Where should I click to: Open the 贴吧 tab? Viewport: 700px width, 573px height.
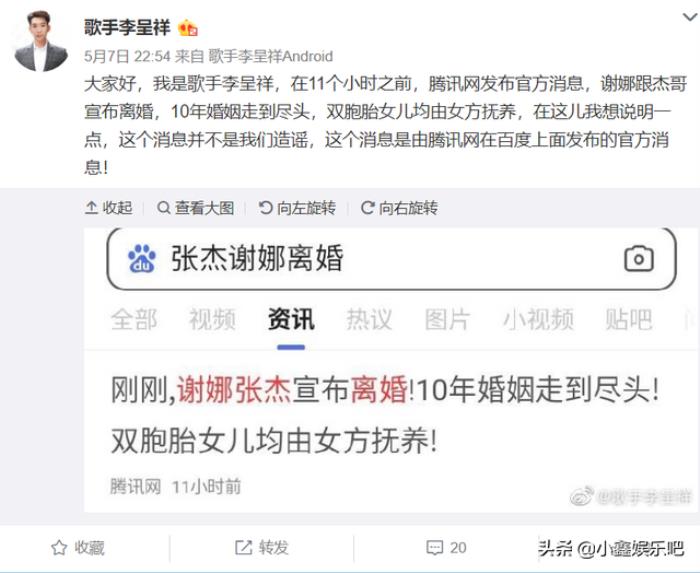pos(629,320)
